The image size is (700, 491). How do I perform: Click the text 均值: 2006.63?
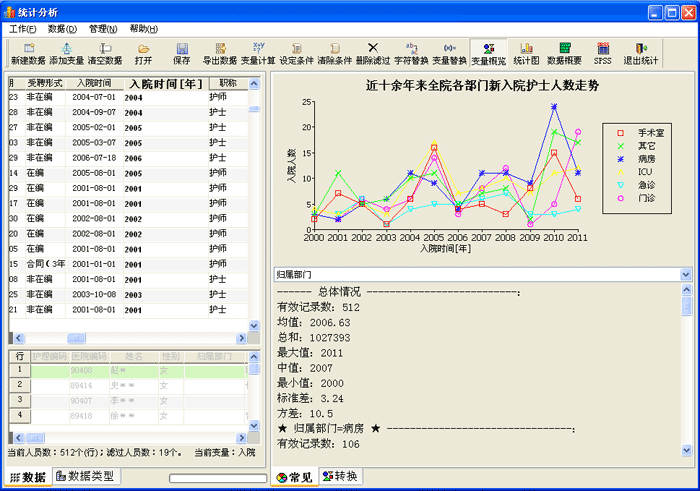(314, 322)
